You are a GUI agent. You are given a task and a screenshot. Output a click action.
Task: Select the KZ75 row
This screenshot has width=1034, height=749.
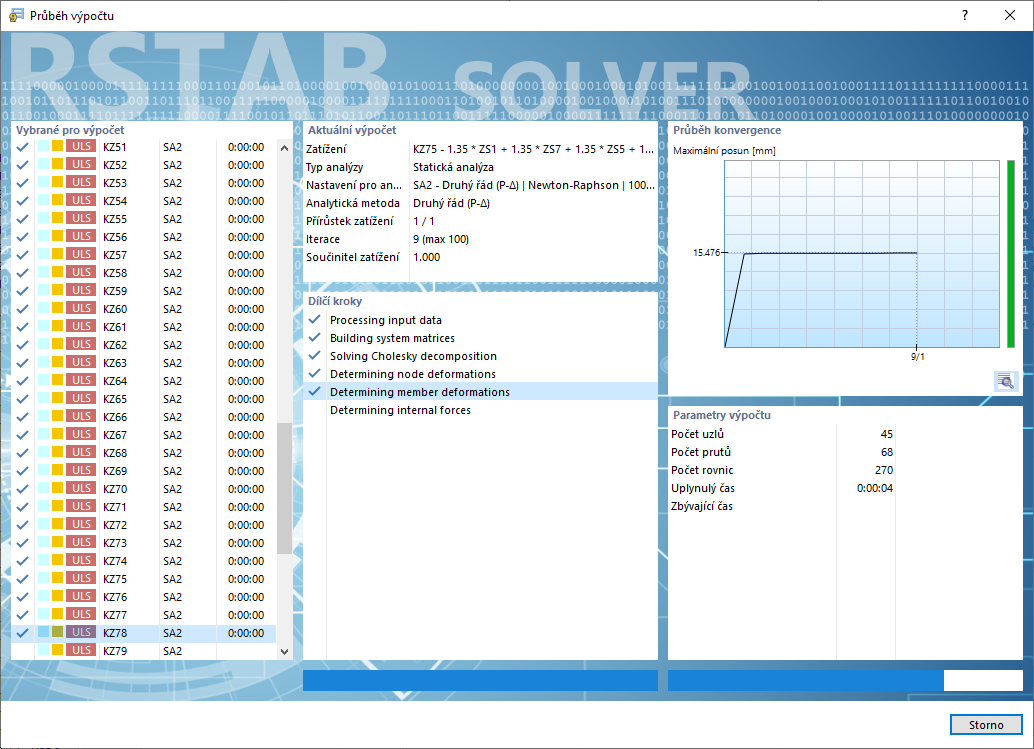tap(144, 578)
